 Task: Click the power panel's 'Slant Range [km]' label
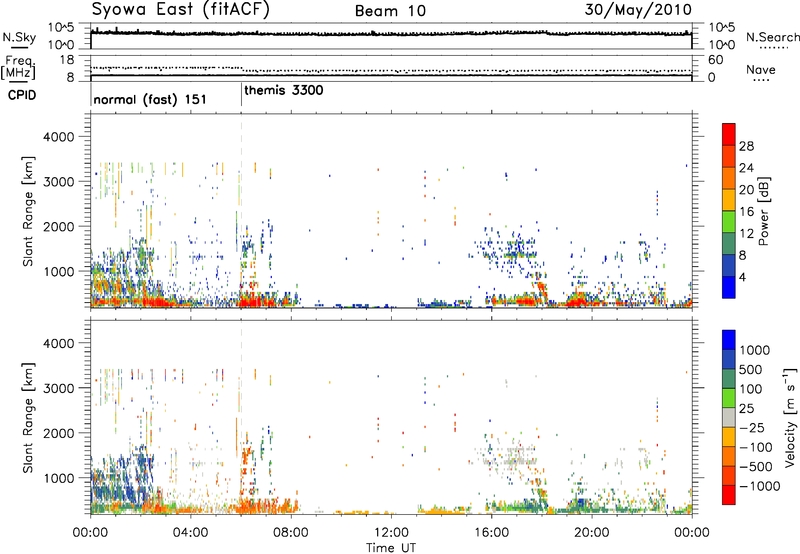pyautogui.click(x=28, y=211)
